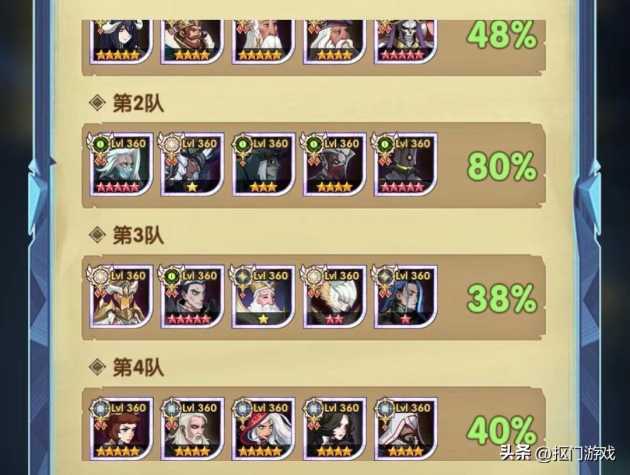The image size is (630, 475).
Task: Click the 80% win rate value
Action: [502, 166]
